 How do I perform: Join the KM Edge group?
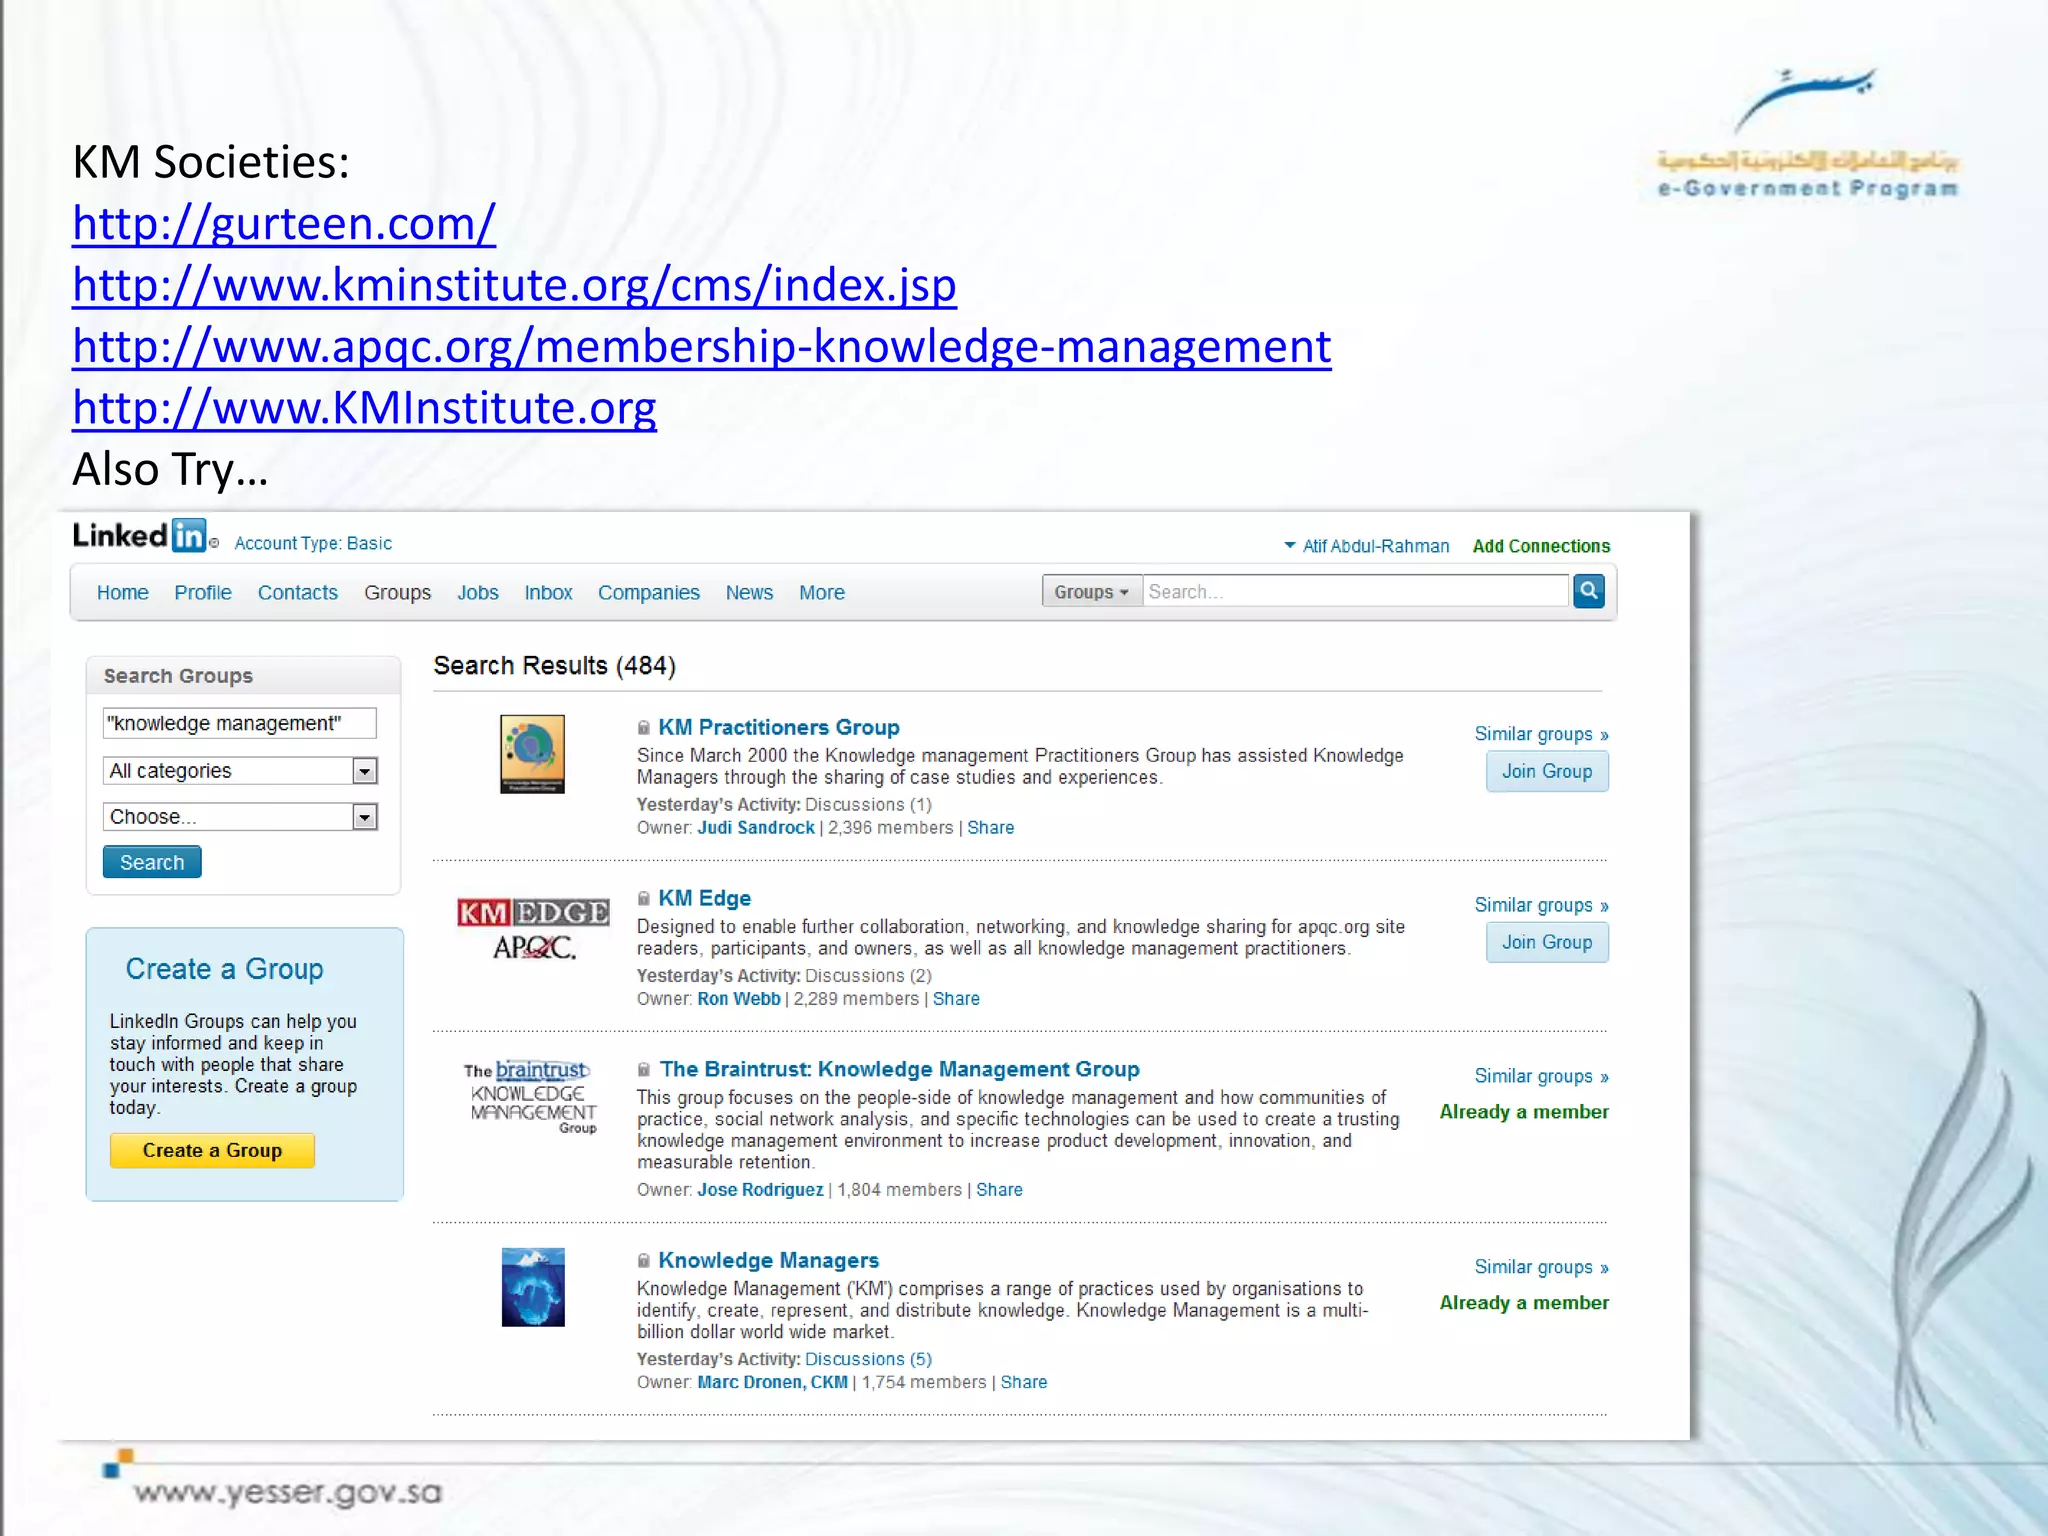point(1547,943)
